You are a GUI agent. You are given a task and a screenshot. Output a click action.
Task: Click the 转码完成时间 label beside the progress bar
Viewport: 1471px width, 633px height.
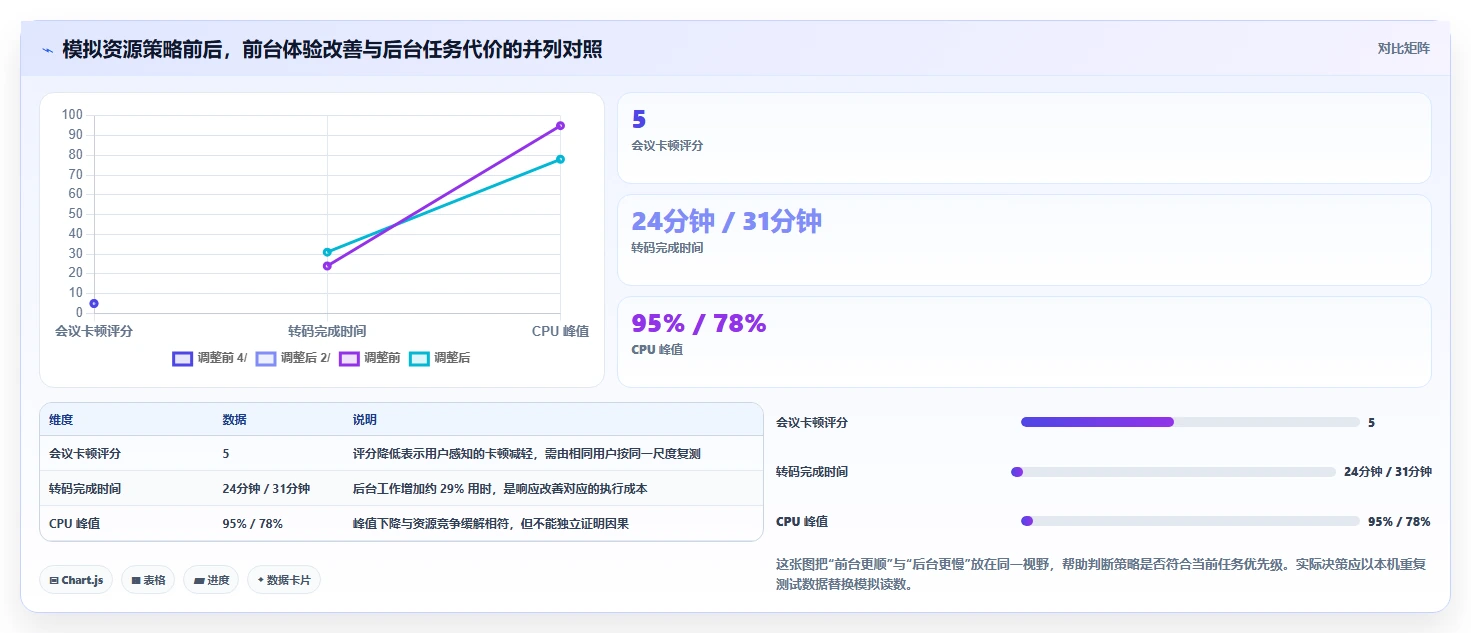coord(812,472)
